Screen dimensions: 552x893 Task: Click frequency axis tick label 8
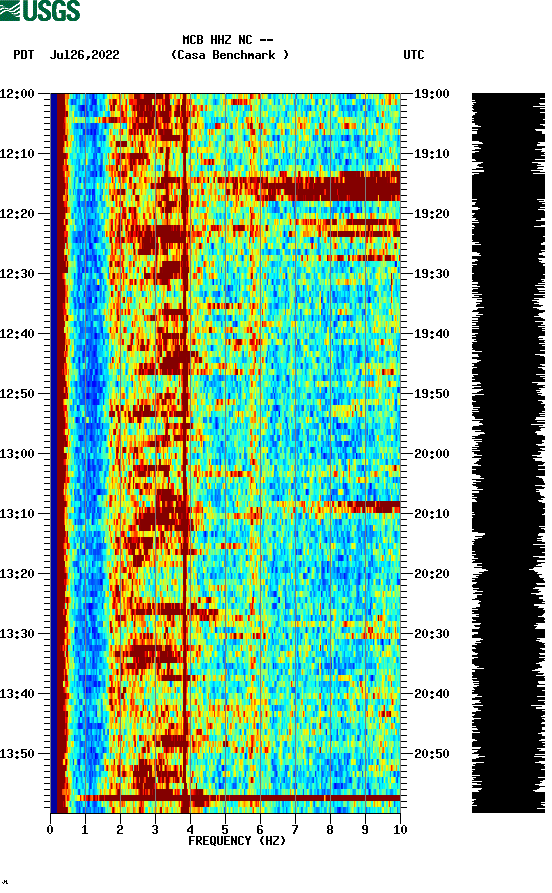pyautogui.click(x=330, y=830)
